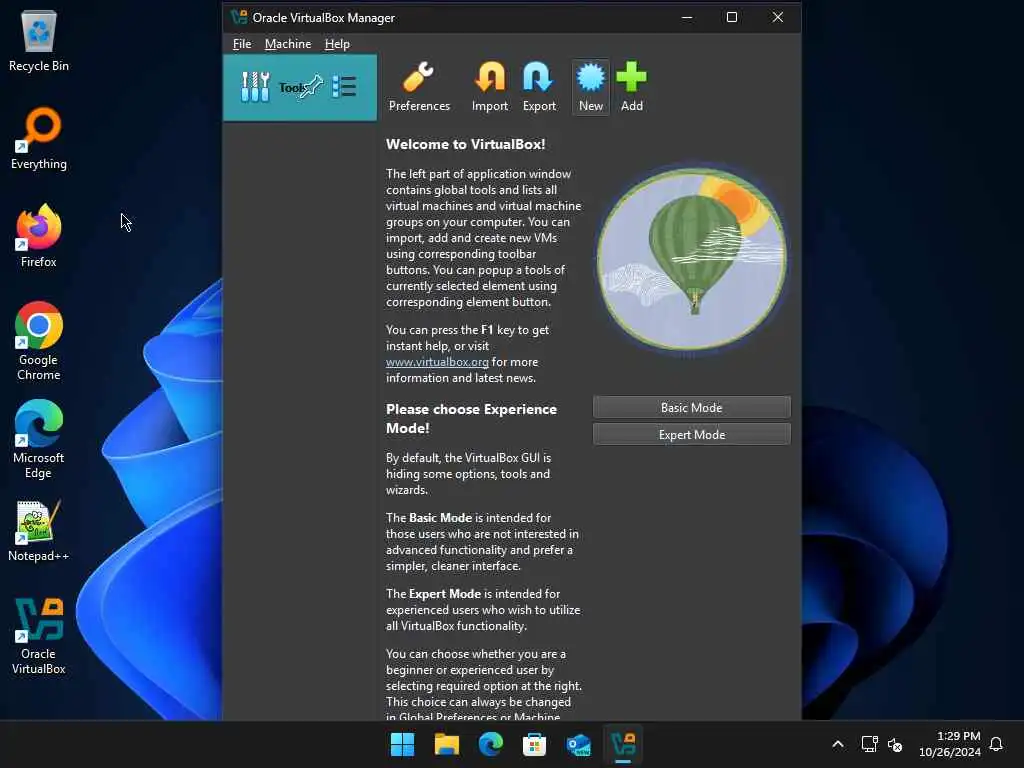Click the pin icon beside Tools
Viewport: 1024px width, 768px height.
(x=310, y=86)
